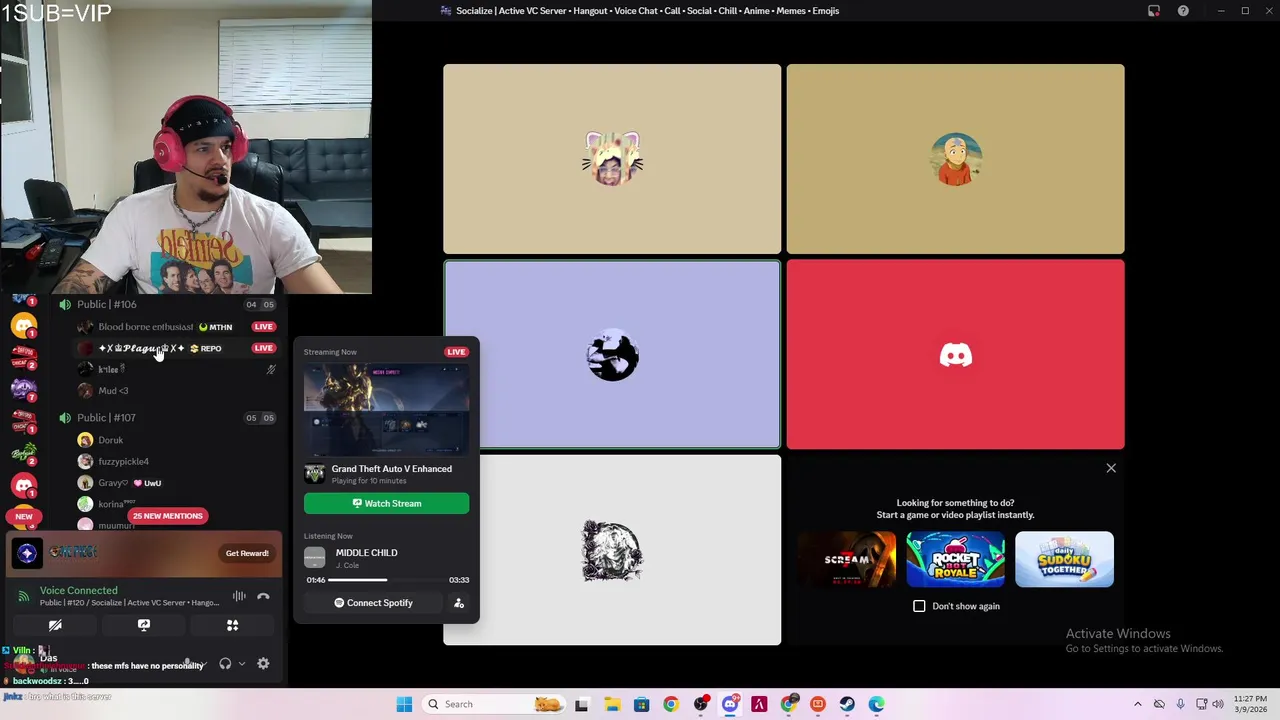The image size is (1280, 720).
Task: Open system volume speaker icon in tray
Action: click(x=1218, y=704)
